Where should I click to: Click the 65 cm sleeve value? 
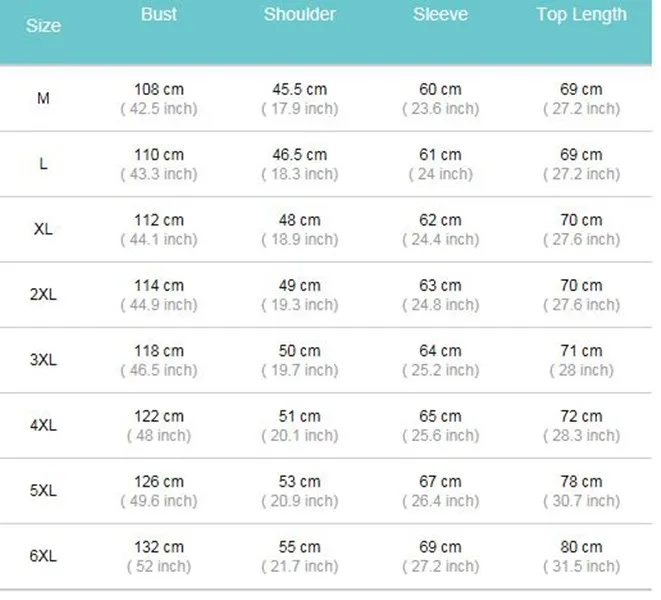(440, 416)
